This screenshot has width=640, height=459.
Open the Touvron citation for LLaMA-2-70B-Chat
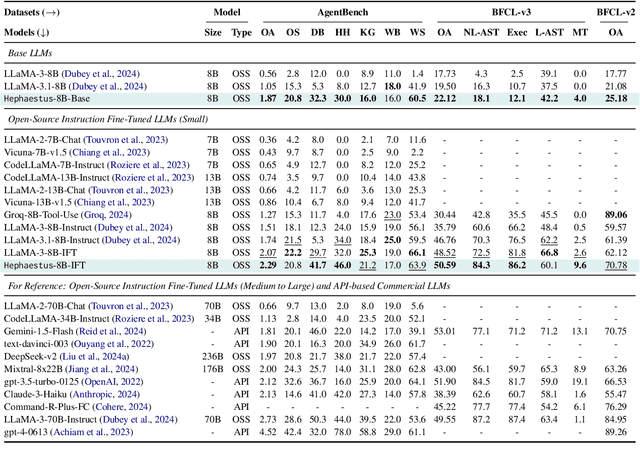[x=131, y=306]
